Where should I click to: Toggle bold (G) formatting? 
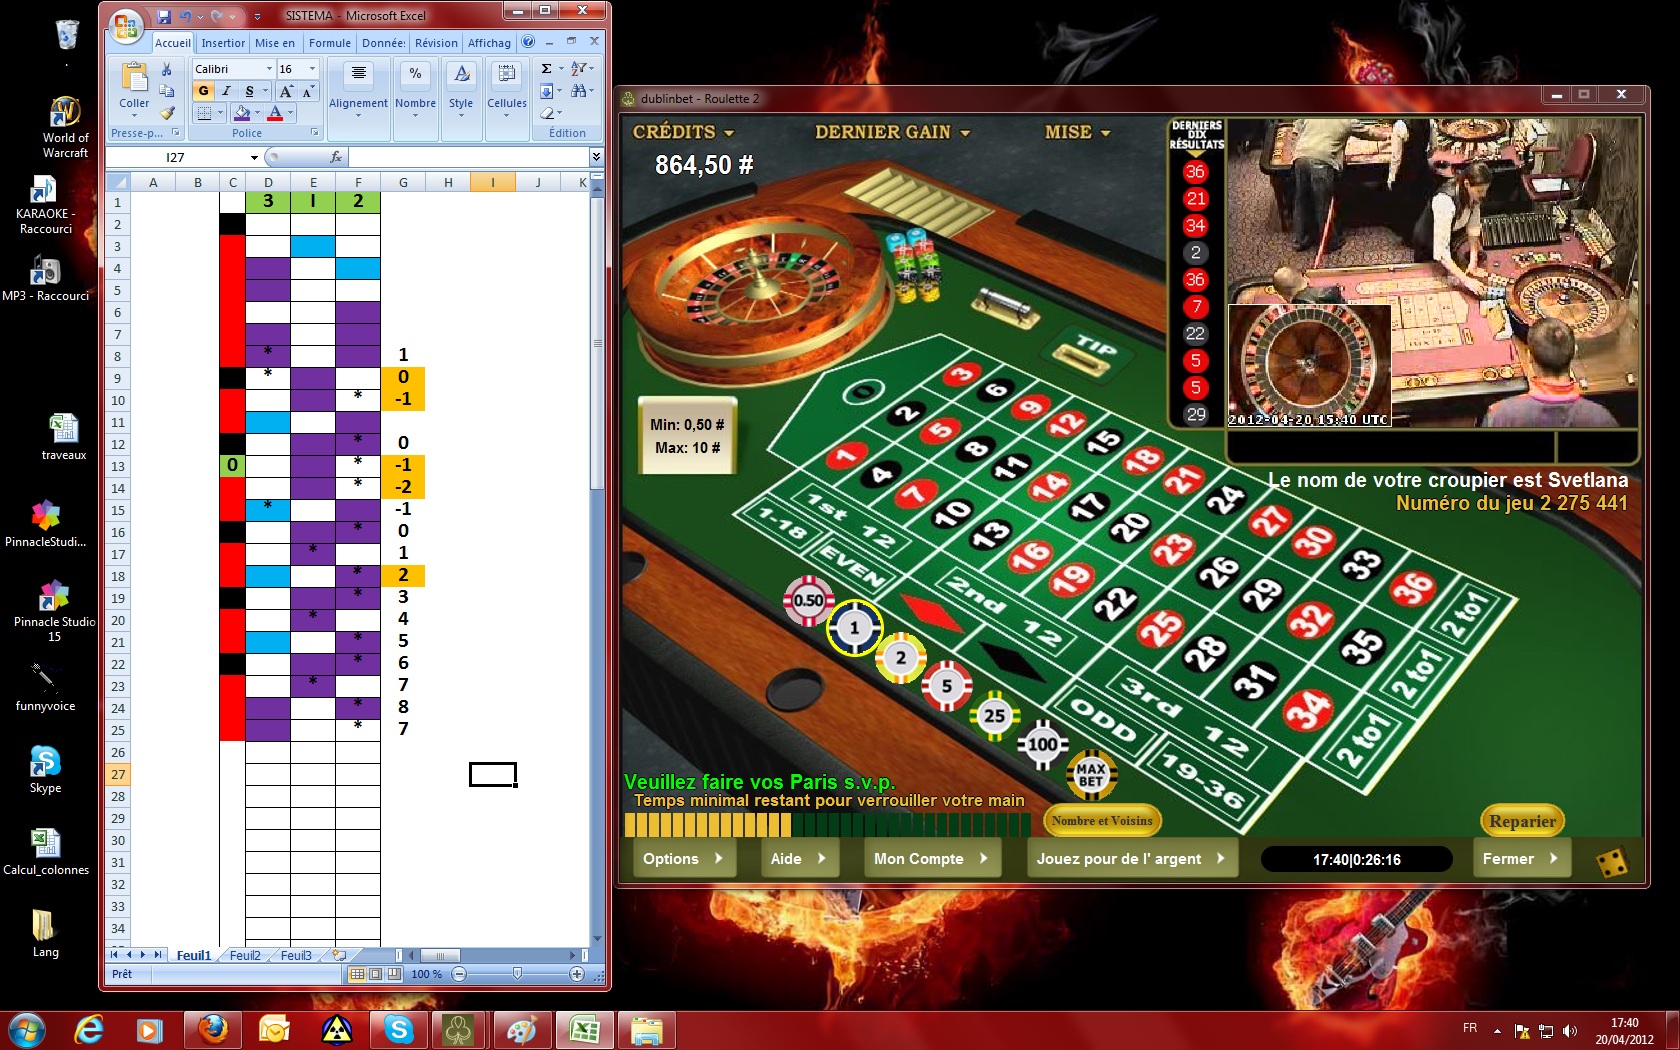point(204,91)
